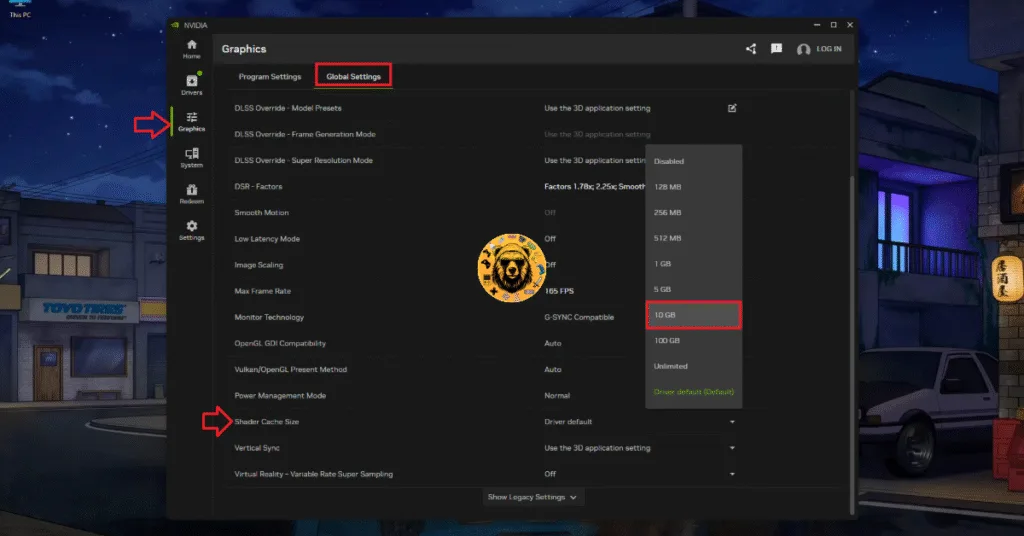
Task: Select 100 GB option
Action: click(x=694, y=341)
